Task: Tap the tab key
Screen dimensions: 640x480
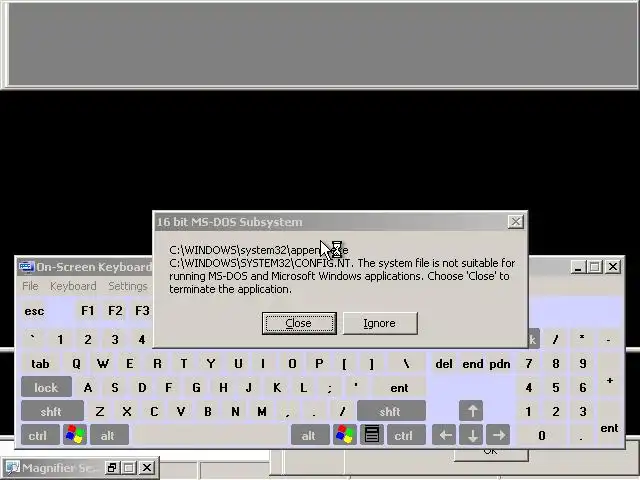Action: (x=40, y=363)
